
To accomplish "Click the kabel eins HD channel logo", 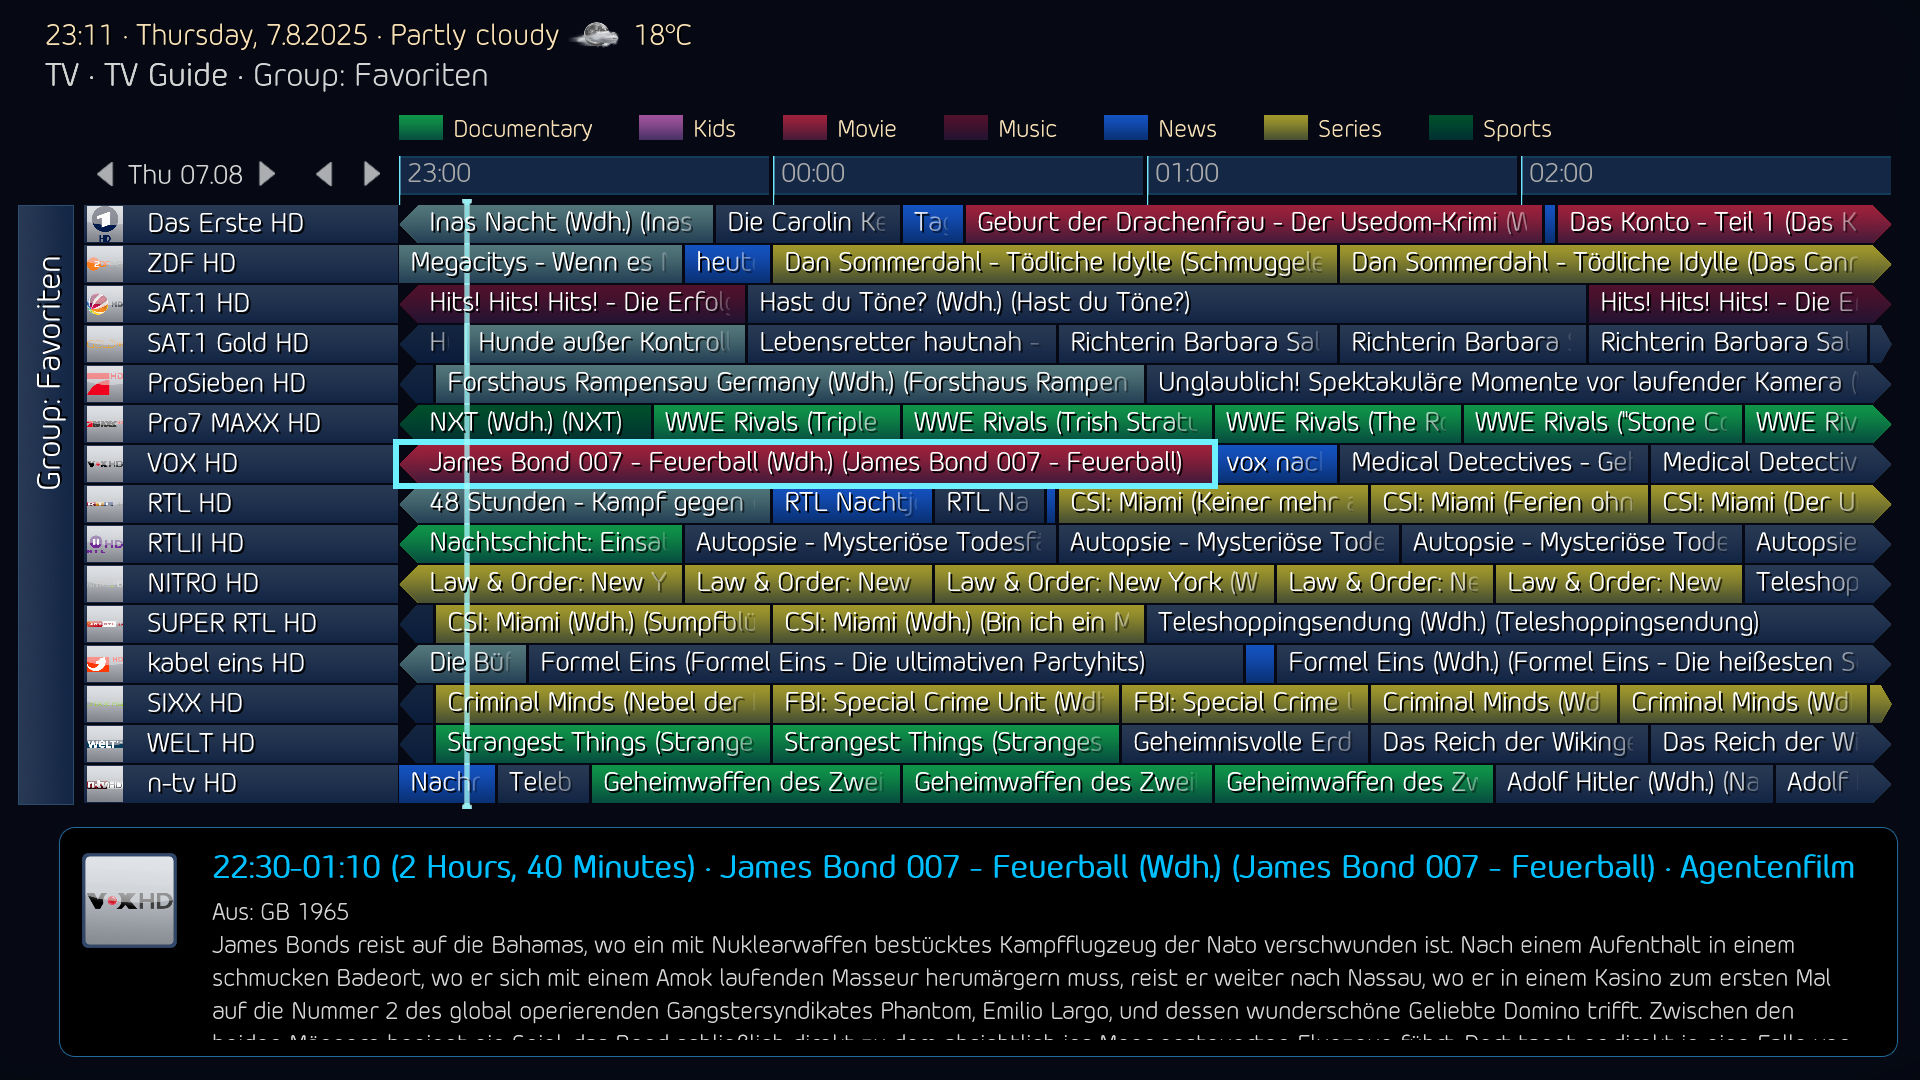I will 105,663.
